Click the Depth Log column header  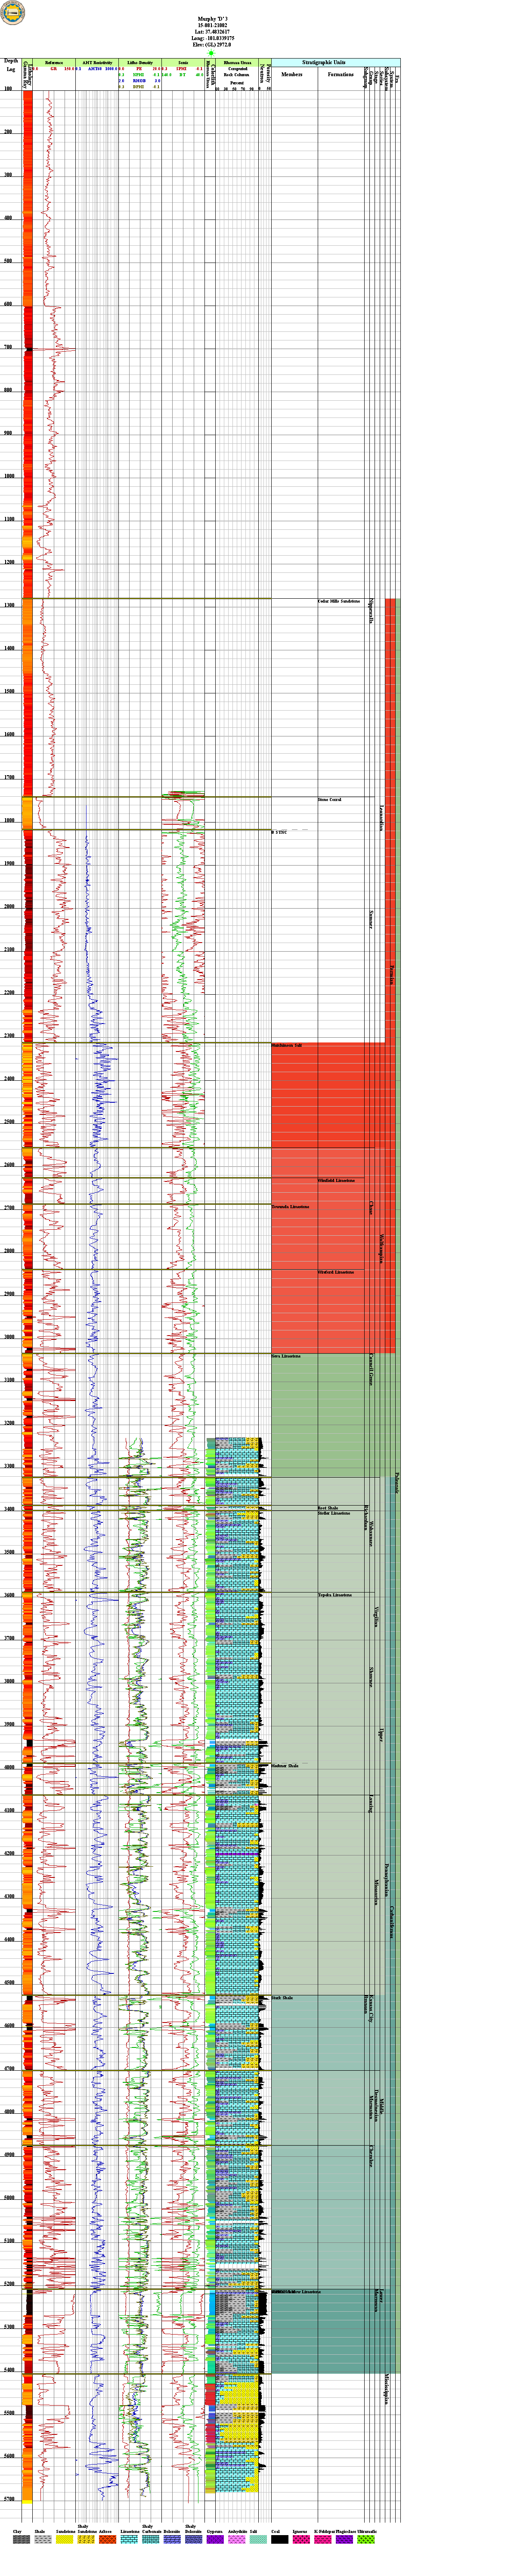click(11, 65)
